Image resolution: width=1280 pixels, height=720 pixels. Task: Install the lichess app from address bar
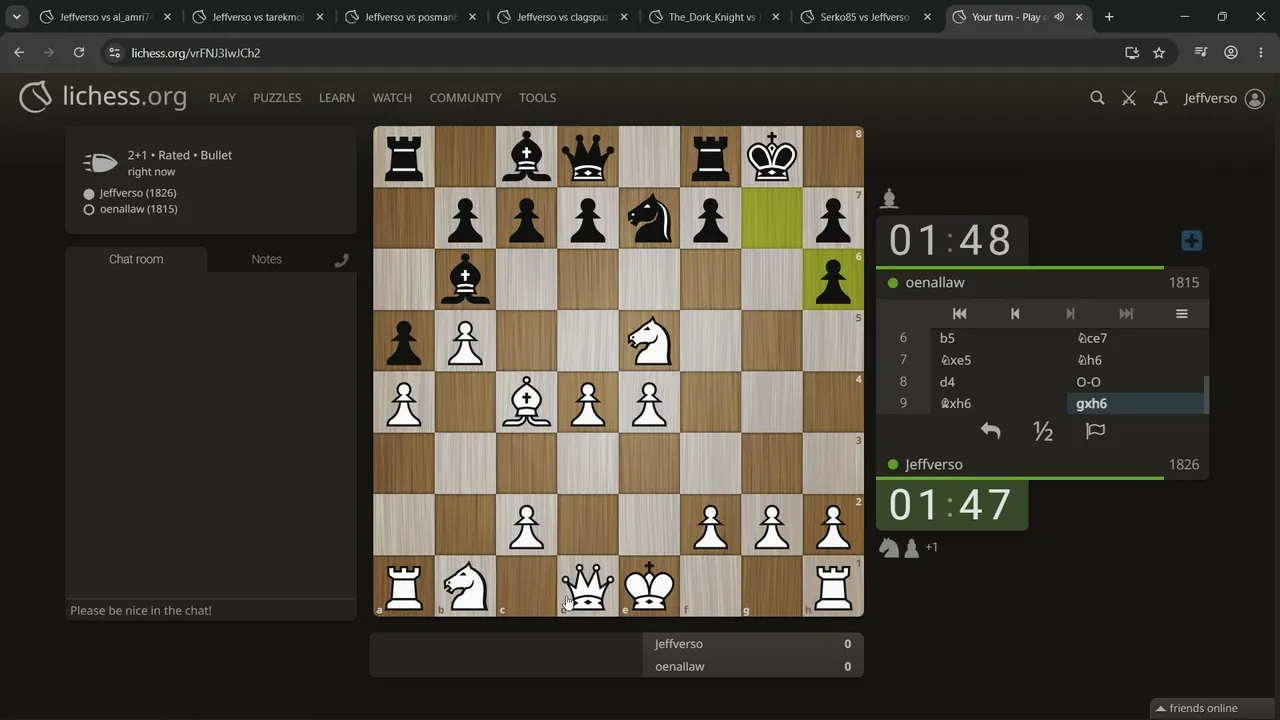1132,53
